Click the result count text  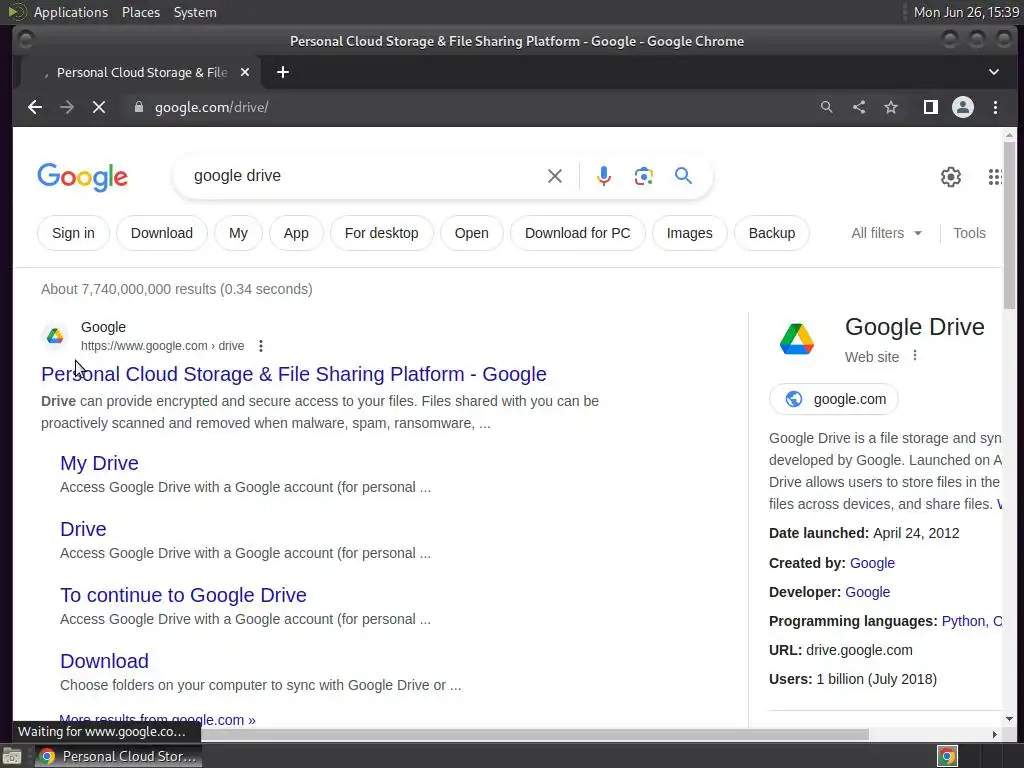click(x=176, y=289)
